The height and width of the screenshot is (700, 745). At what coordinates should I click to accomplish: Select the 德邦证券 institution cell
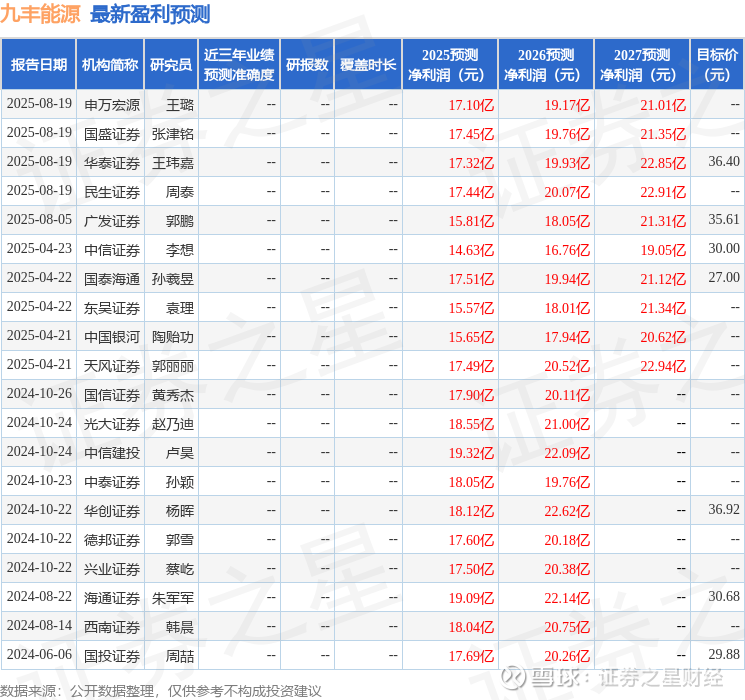112,540
